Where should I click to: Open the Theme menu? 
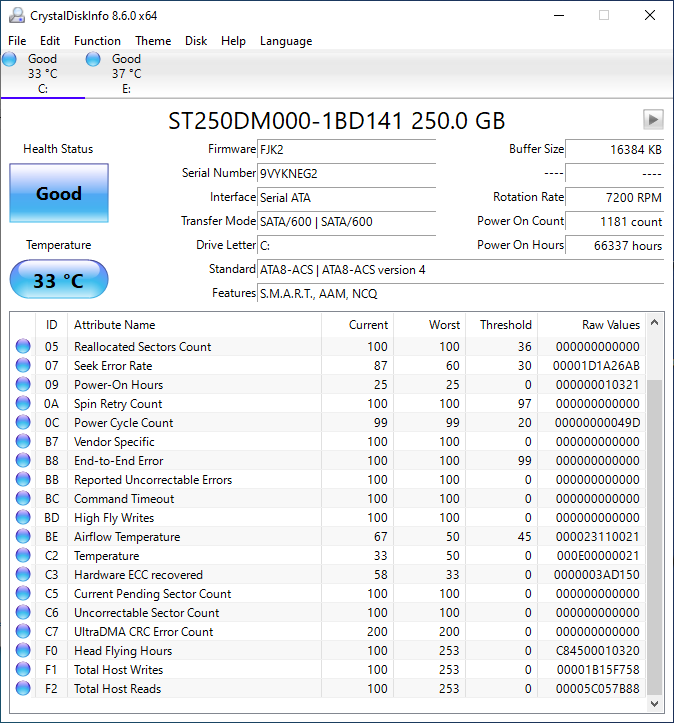(153, 41)
